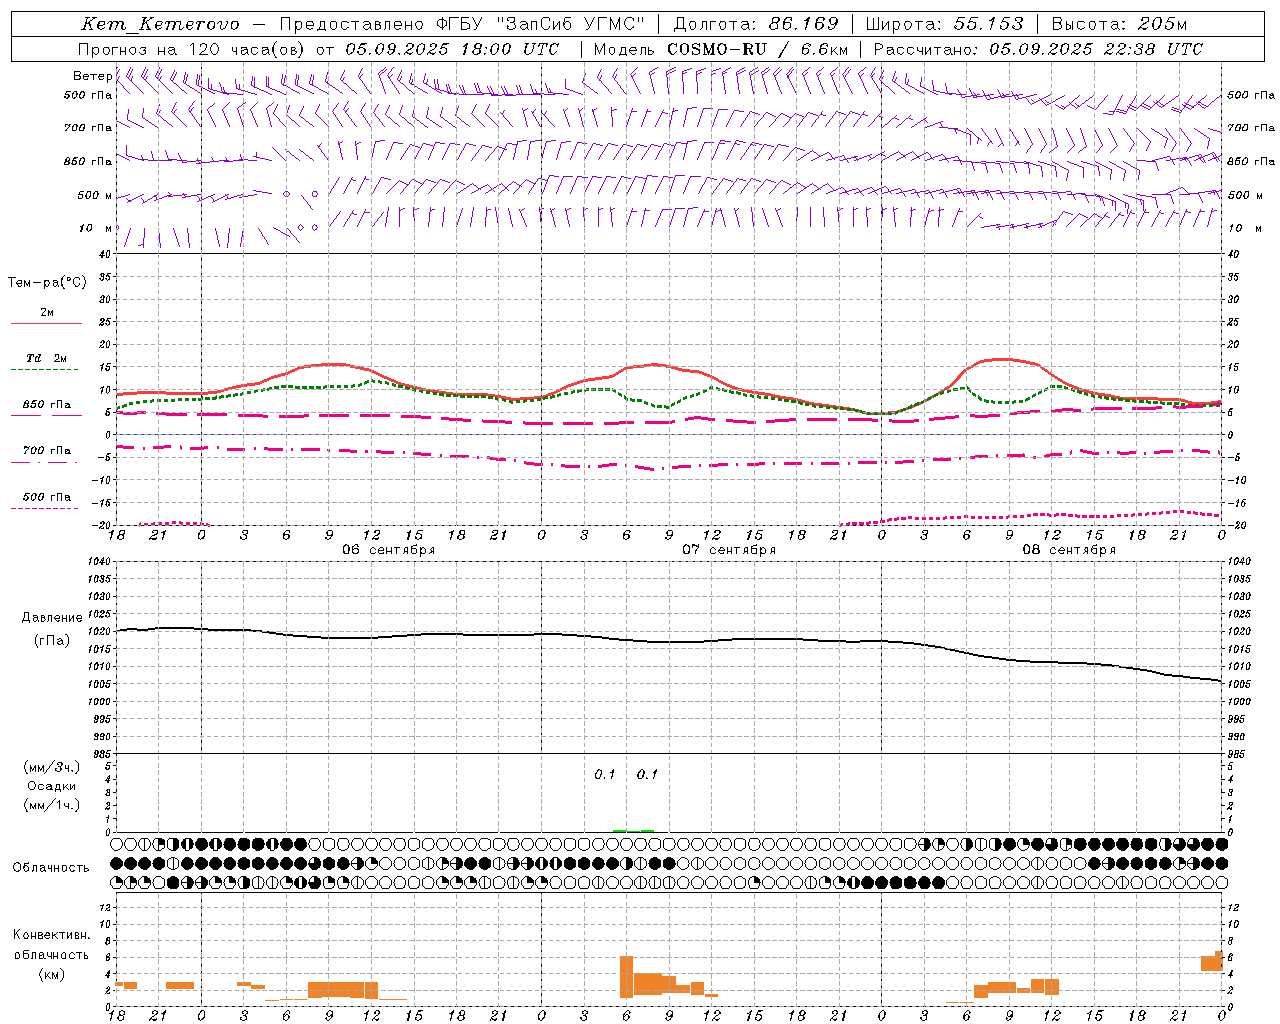1280x1024 pixels.
Task: Click the Конвективн. label
Action: 51,935
